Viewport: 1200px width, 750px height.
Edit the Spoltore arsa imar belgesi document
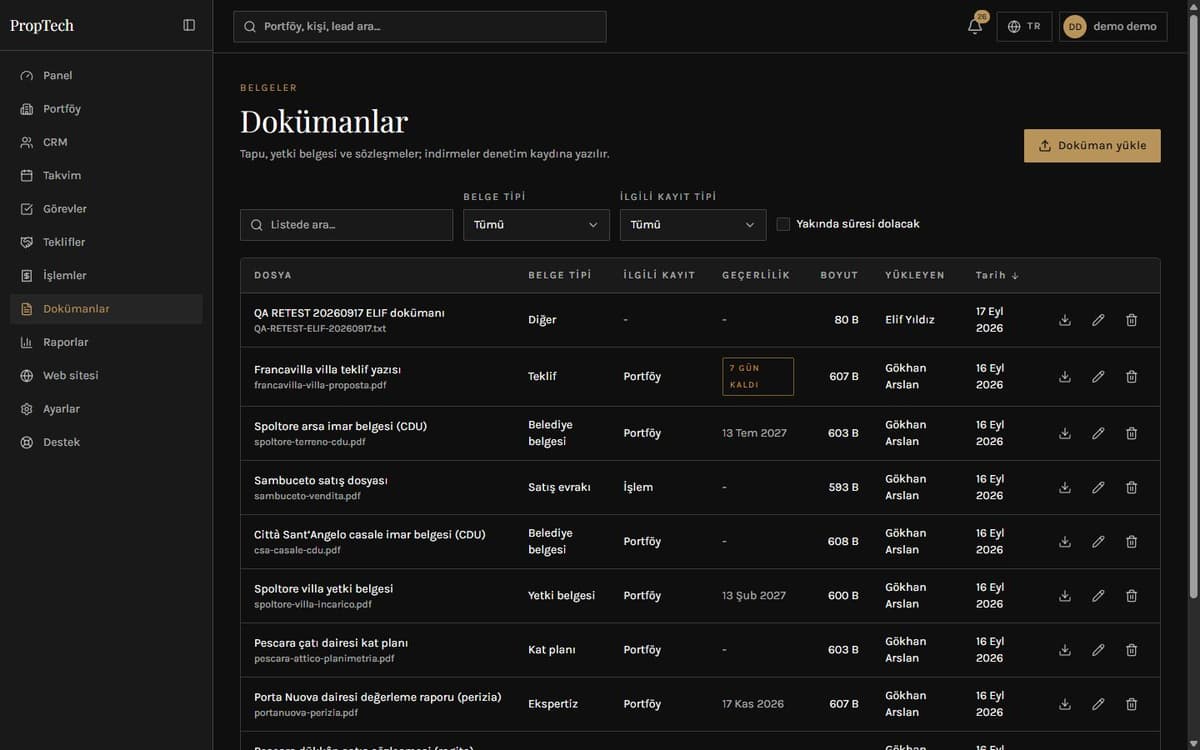1098,434
